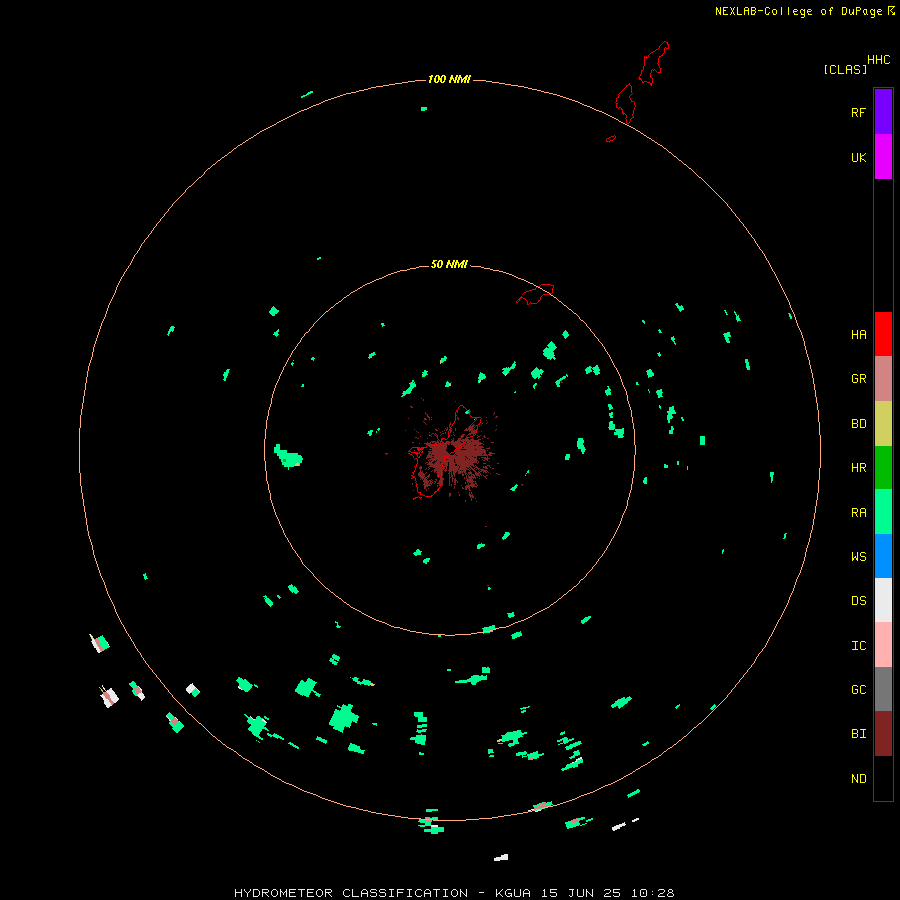Image resolution: width=900 pixels, height=900 pixels.
Task: Click the RA legend label
Action: [858, 513]
